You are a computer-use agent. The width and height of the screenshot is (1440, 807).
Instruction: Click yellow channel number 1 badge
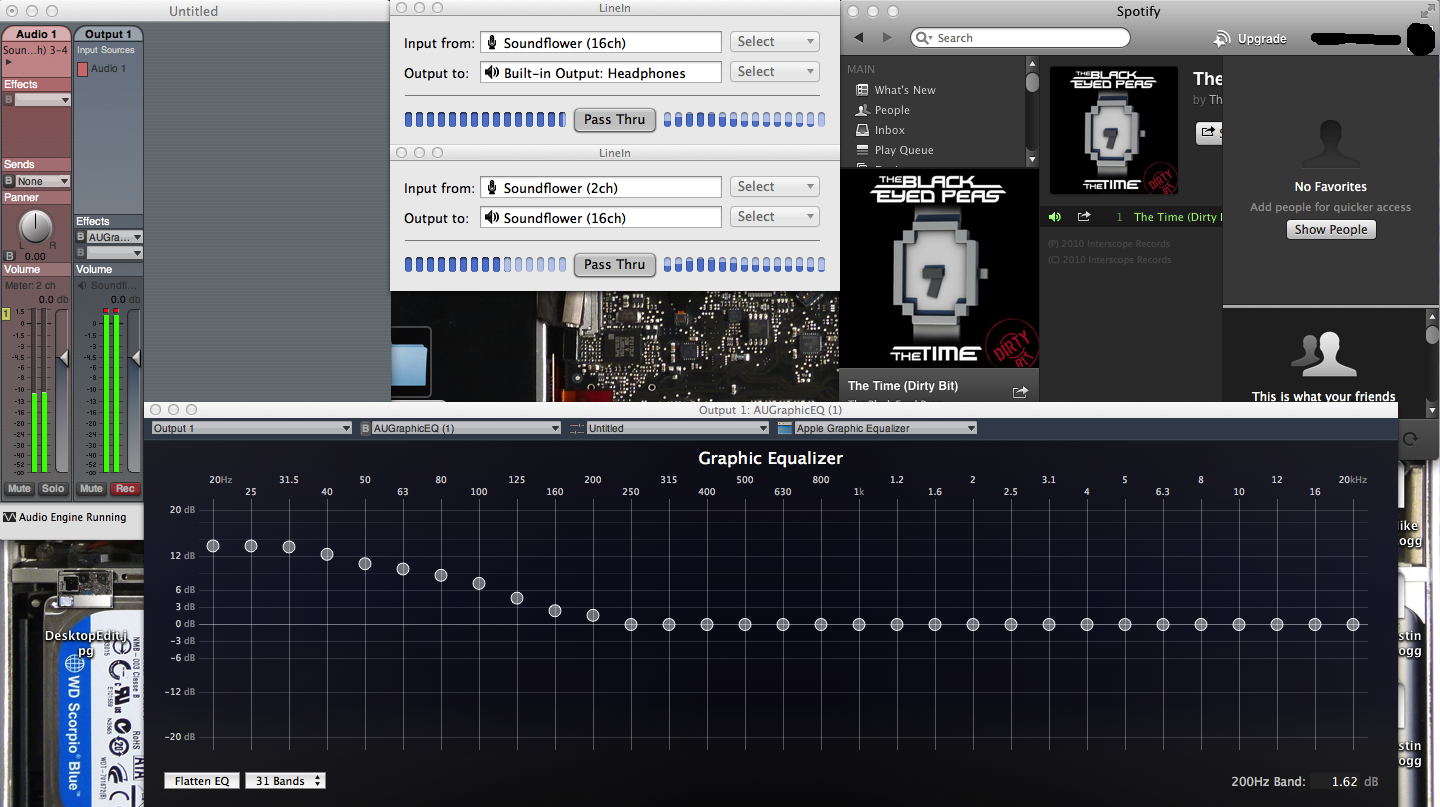[5, 314]
